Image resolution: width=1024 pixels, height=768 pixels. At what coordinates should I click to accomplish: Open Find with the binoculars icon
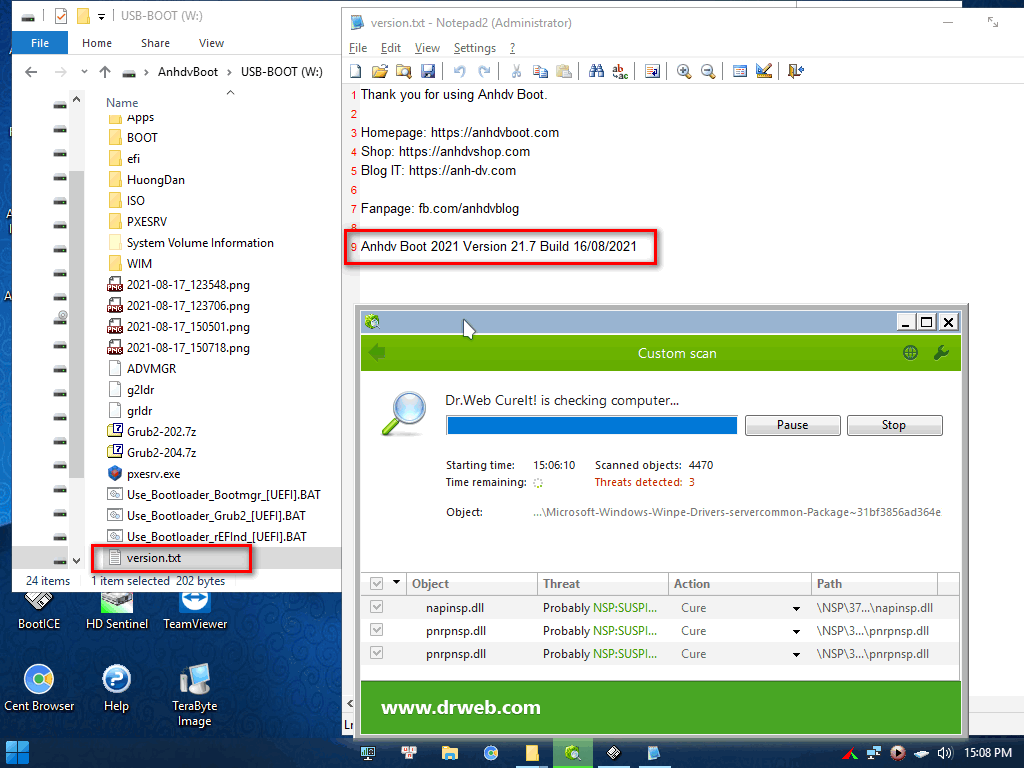[596, 71]
